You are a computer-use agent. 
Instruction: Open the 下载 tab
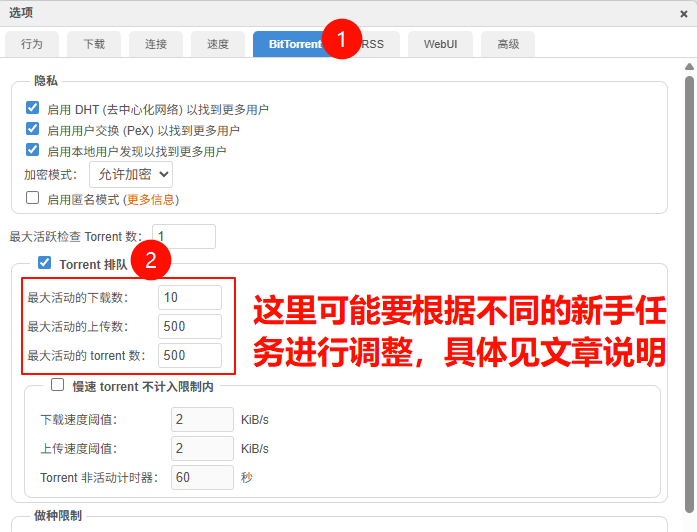point(94,44)
